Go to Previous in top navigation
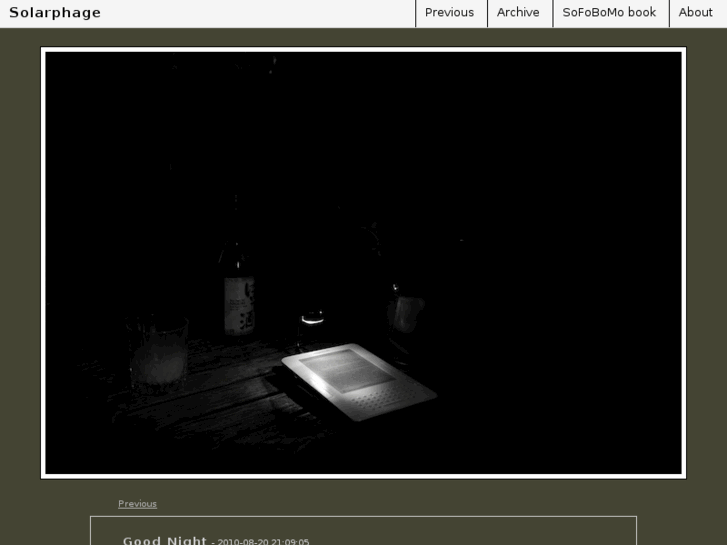This screenshot has height=545, width=727. click(x=449, y=13)
